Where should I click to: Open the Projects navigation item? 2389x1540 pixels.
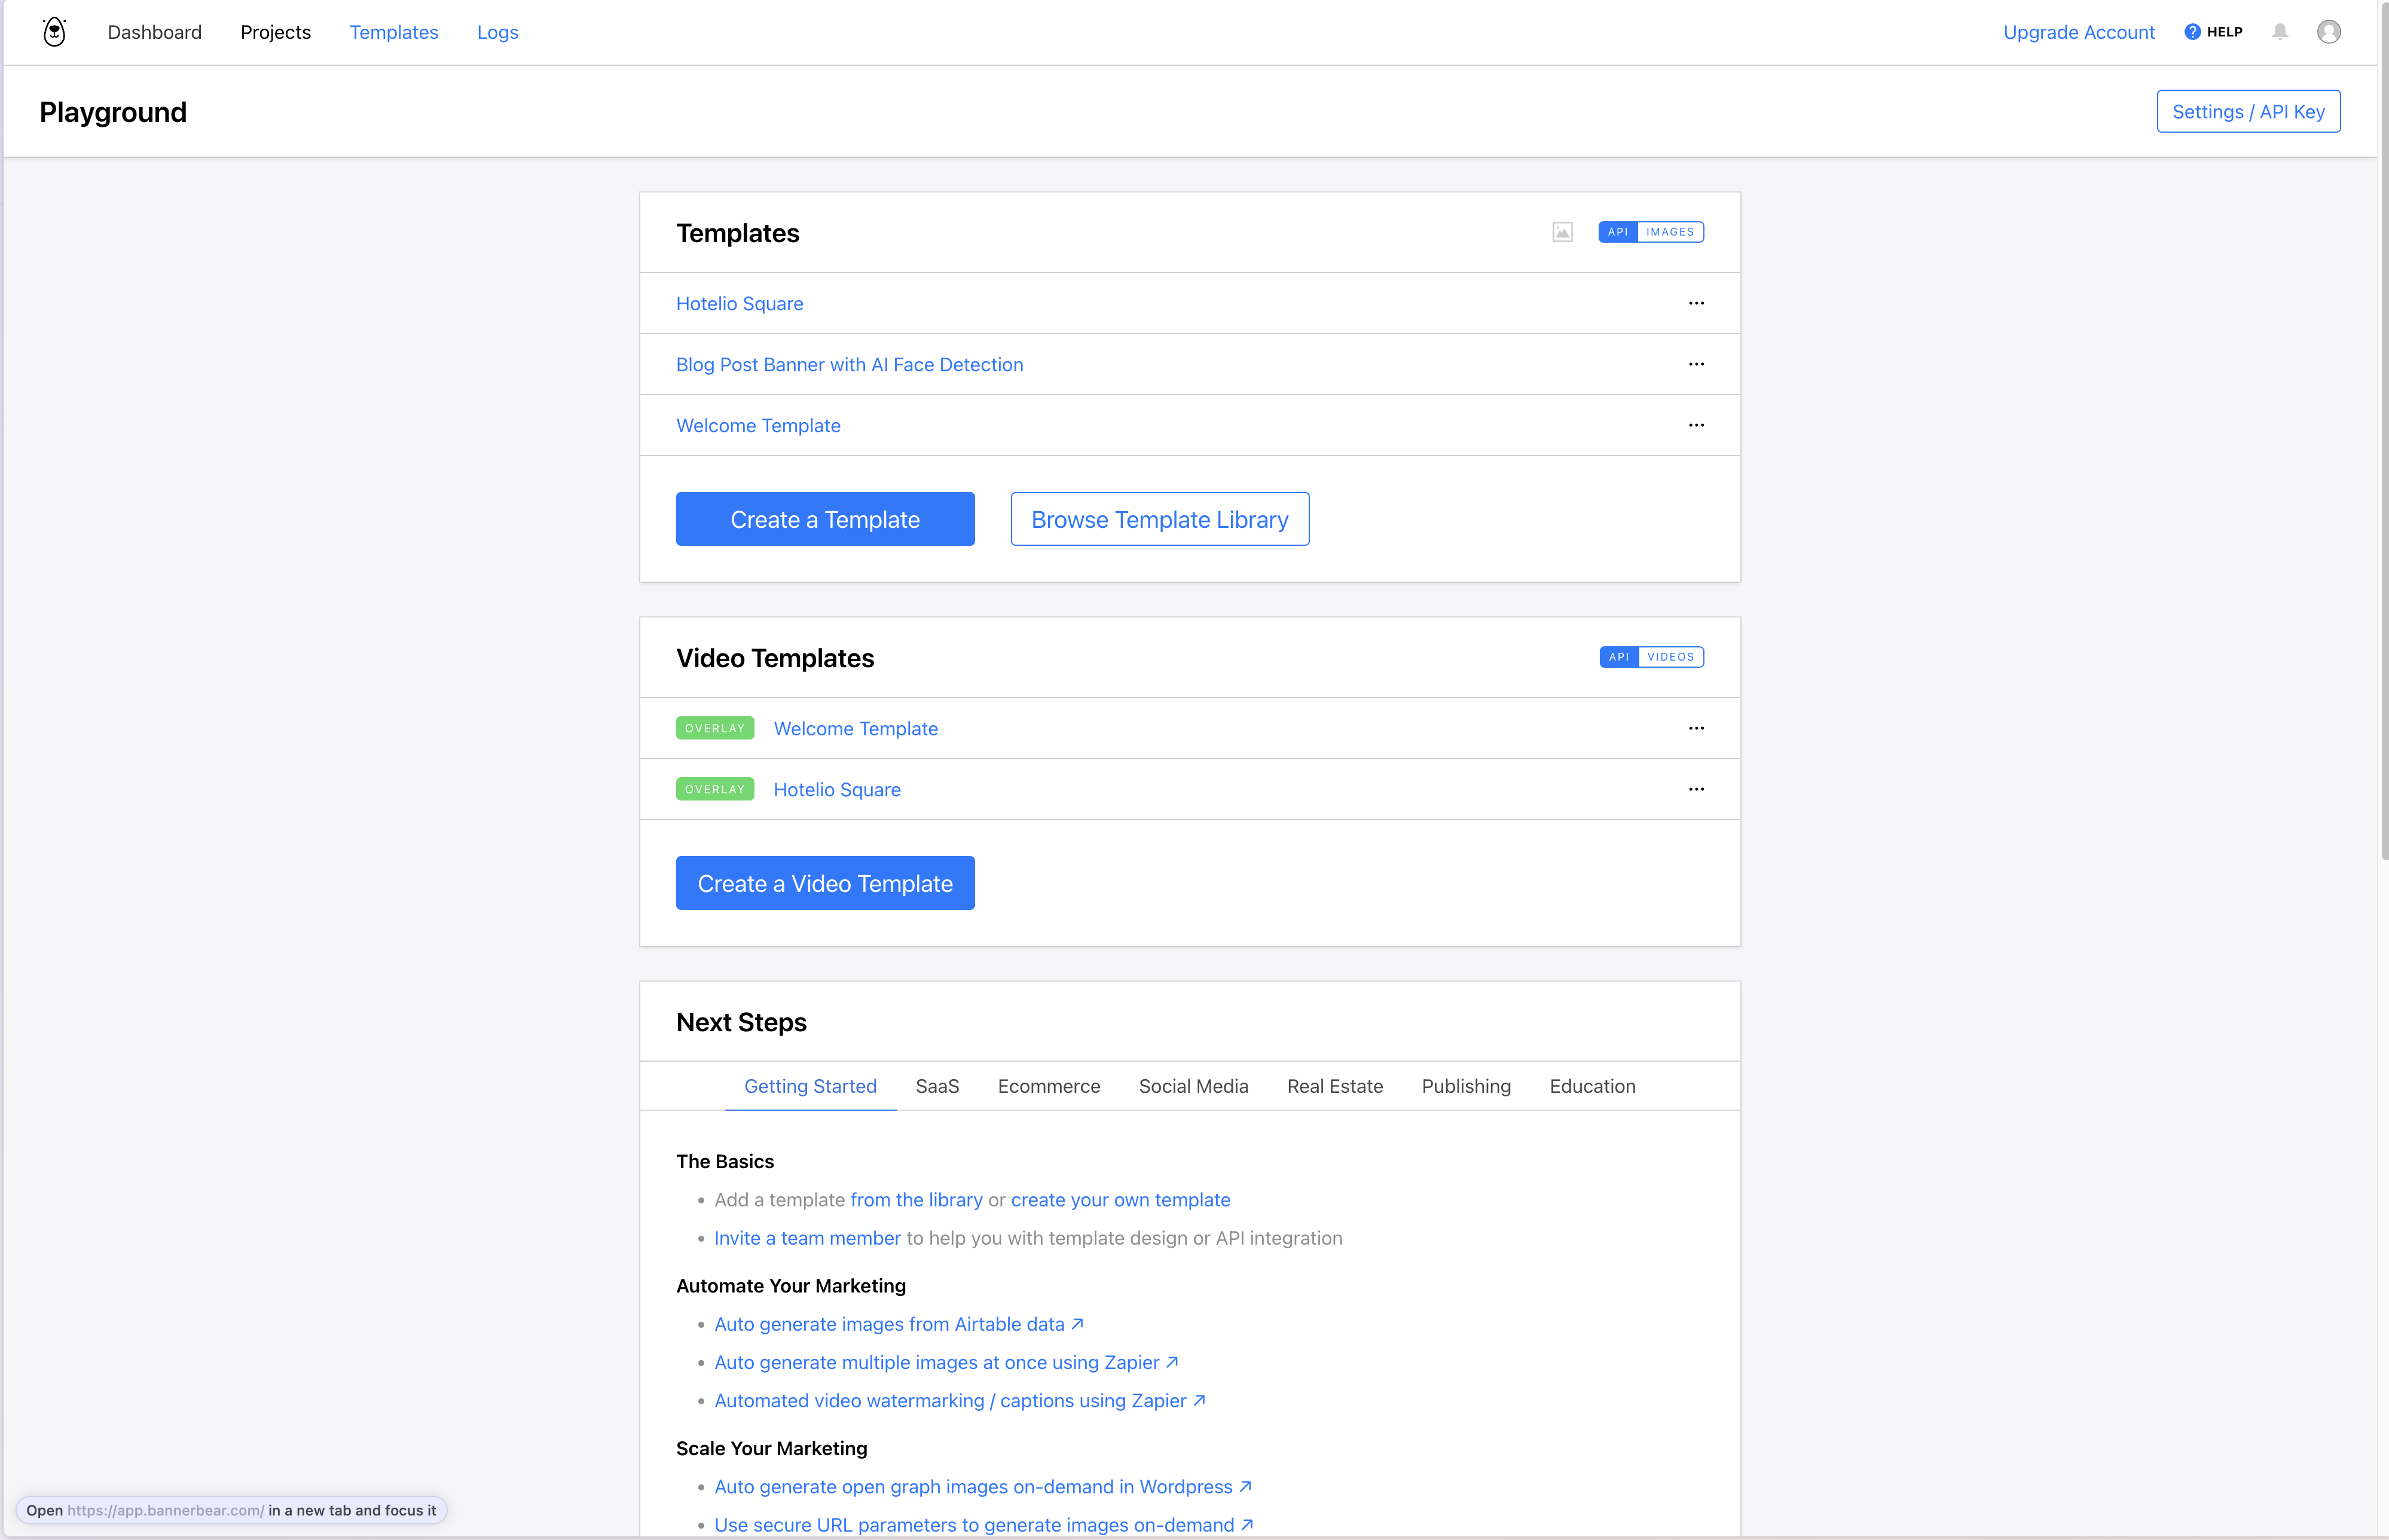[x=276, y=32]
